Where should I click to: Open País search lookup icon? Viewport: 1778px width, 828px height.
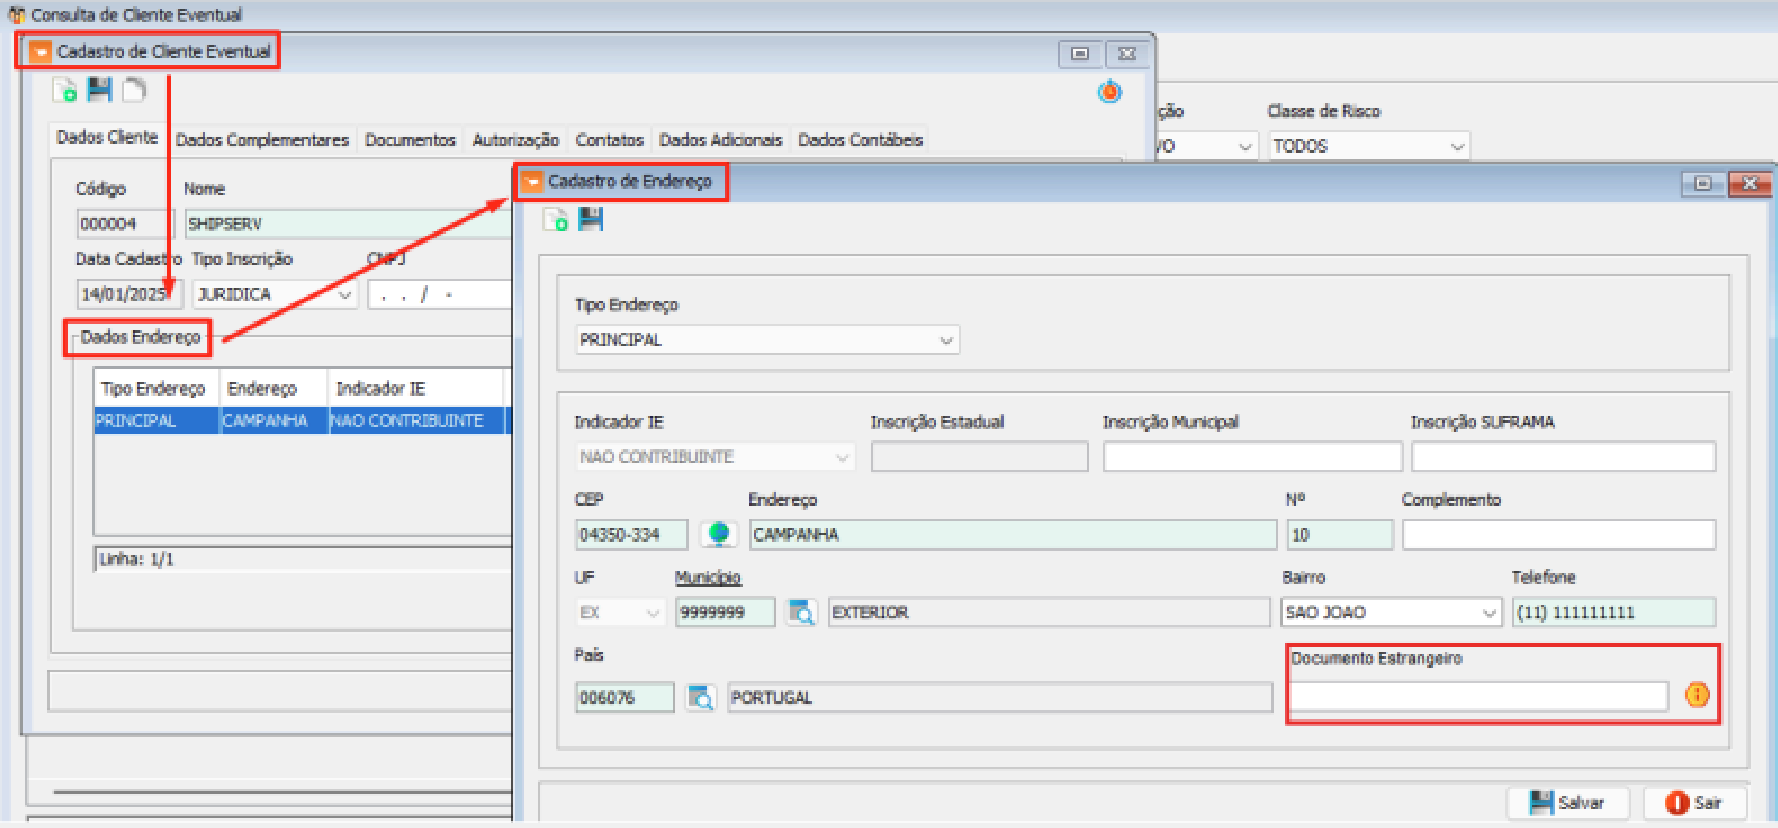click(701, 697)
